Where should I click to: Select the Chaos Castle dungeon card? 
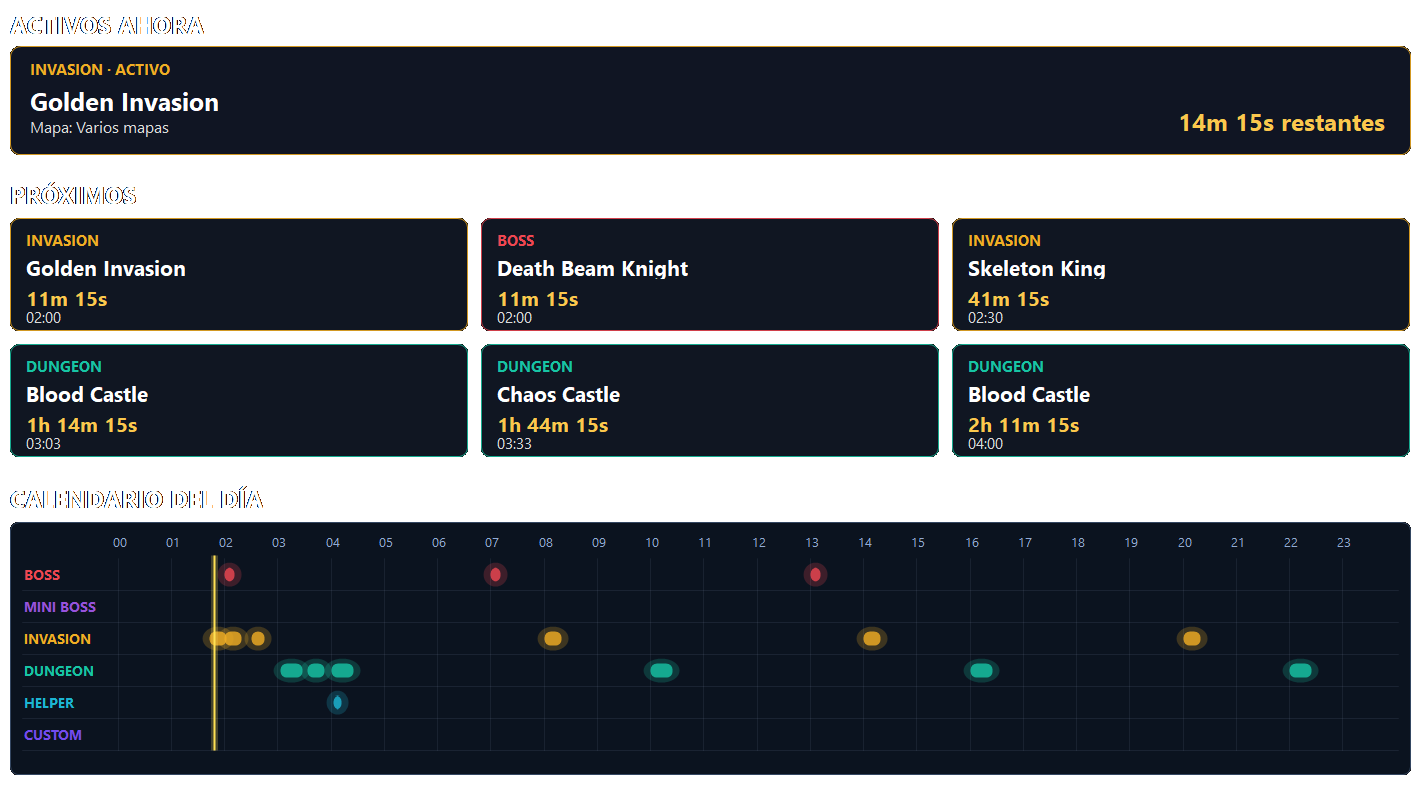click(x=710, y=400)
